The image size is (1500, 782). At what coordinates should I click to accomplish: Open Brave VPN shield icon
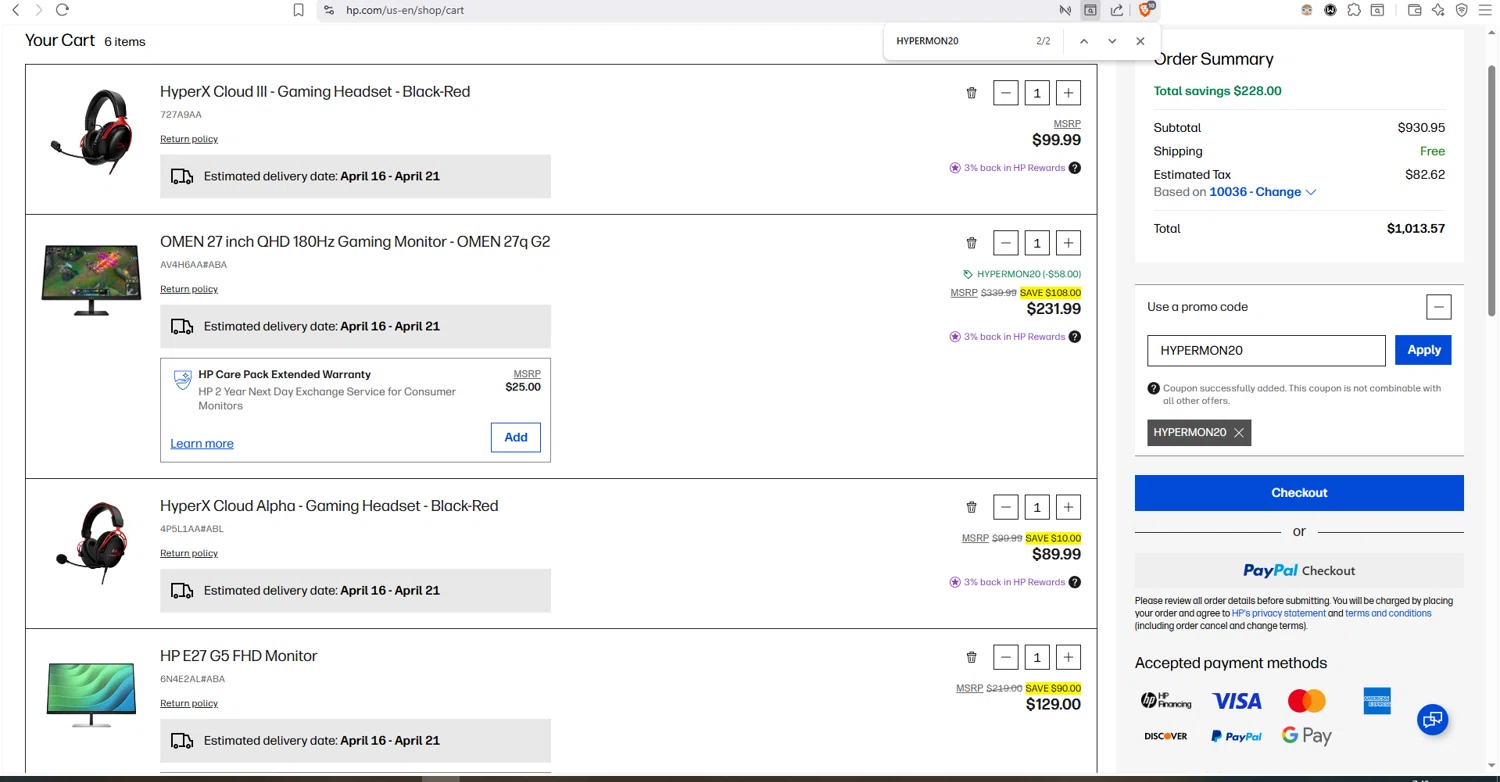[1461, 10]
